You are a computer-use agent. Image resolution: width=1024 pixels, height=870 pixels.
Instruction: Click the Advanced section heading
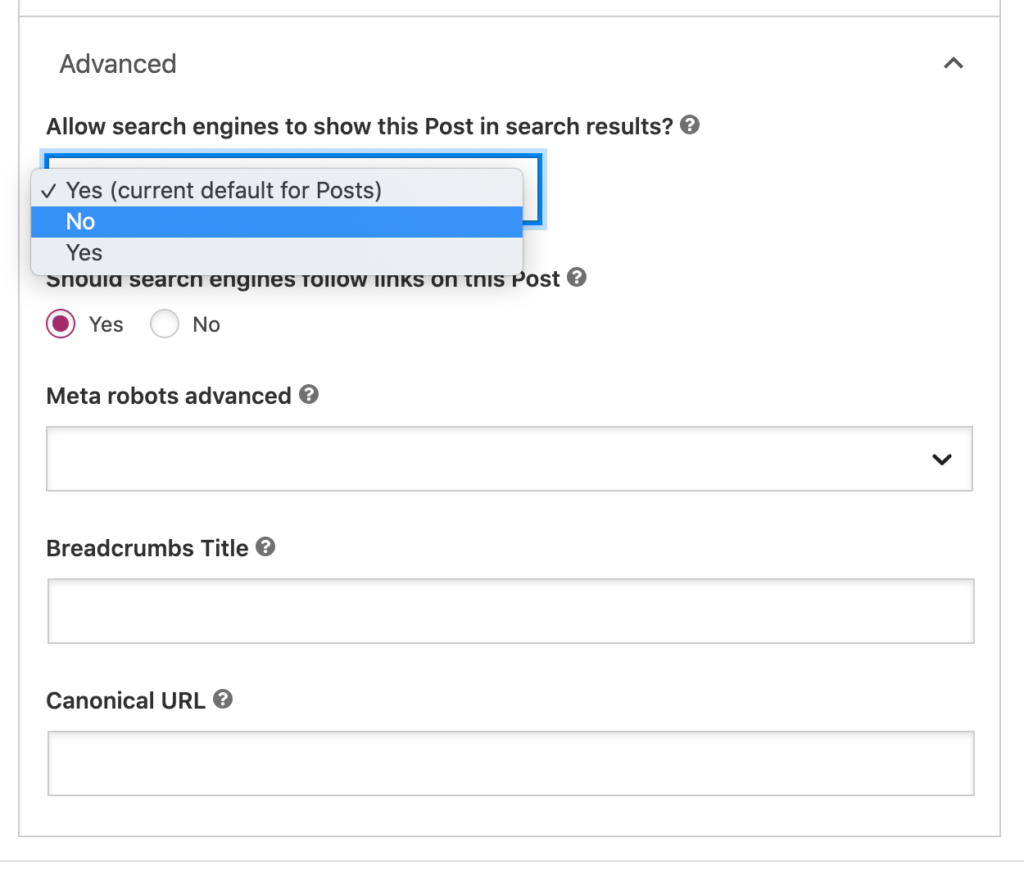pos(117,63)
